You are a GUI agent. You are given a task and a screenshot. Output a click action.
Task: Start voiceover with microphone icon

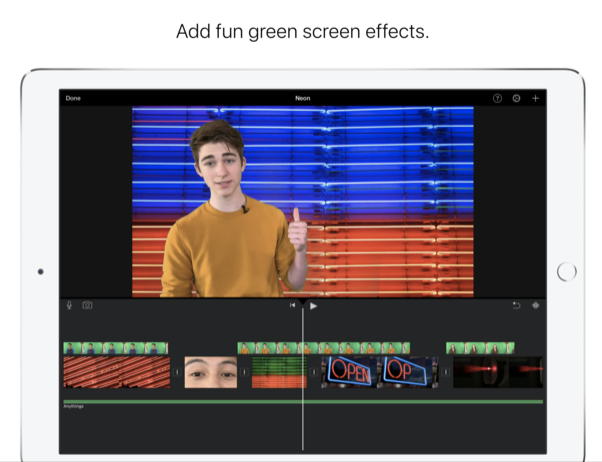(69, 305)
